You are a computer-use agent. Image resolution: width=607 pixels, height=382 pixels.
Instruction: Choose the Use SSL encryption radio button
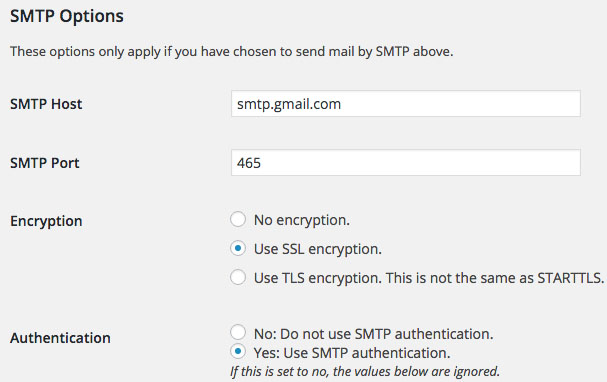(238, 248)
